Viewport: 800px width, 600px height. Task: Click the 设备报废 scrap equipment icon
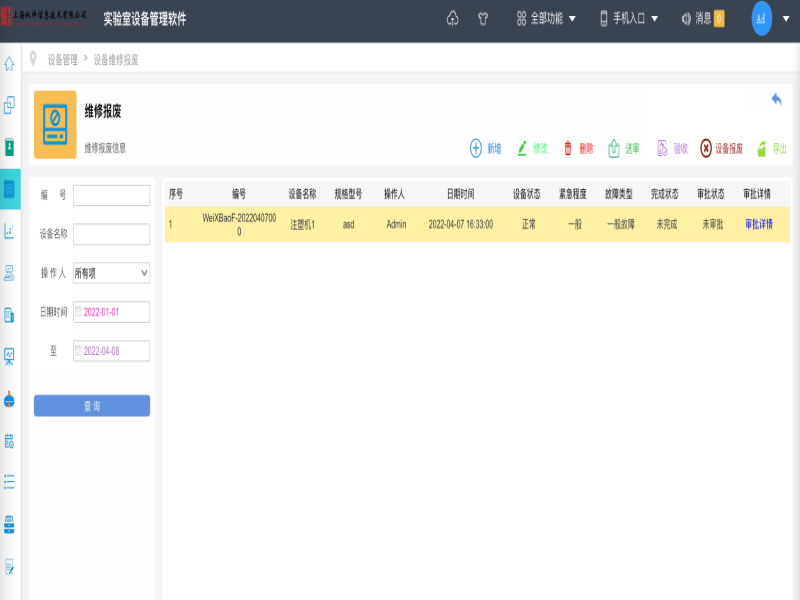click(706, 149)
